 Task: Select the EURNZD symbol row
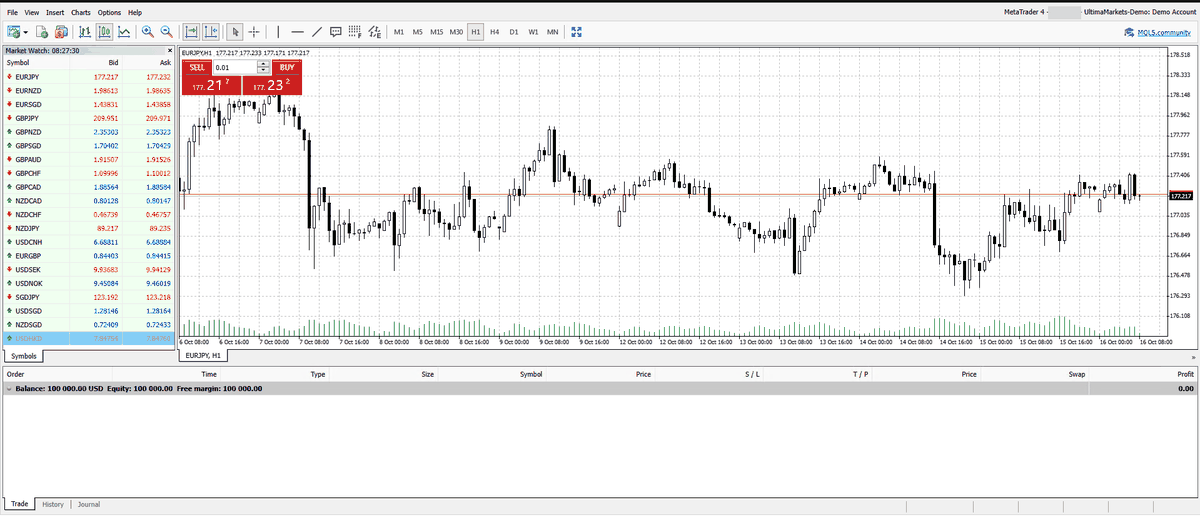[88, 90]
